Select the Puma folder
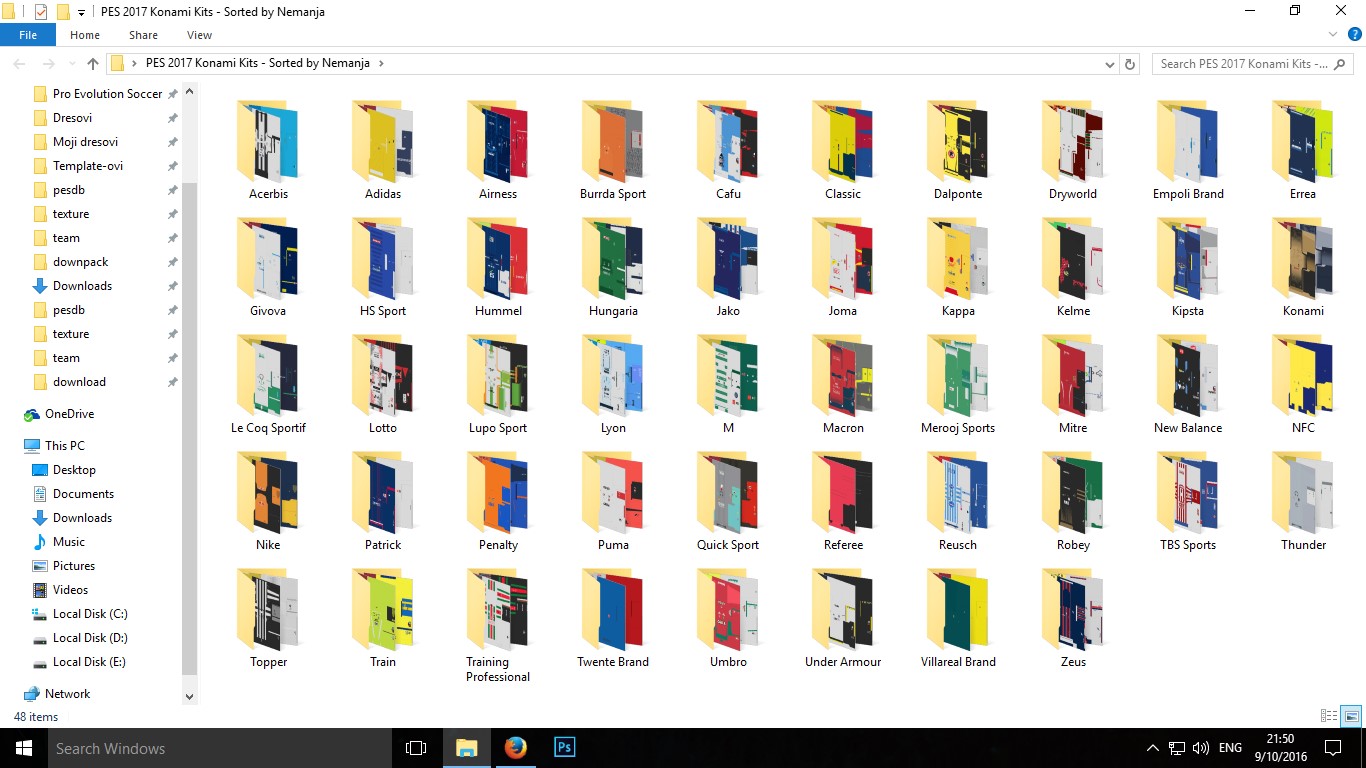 (x=613, y=501)
